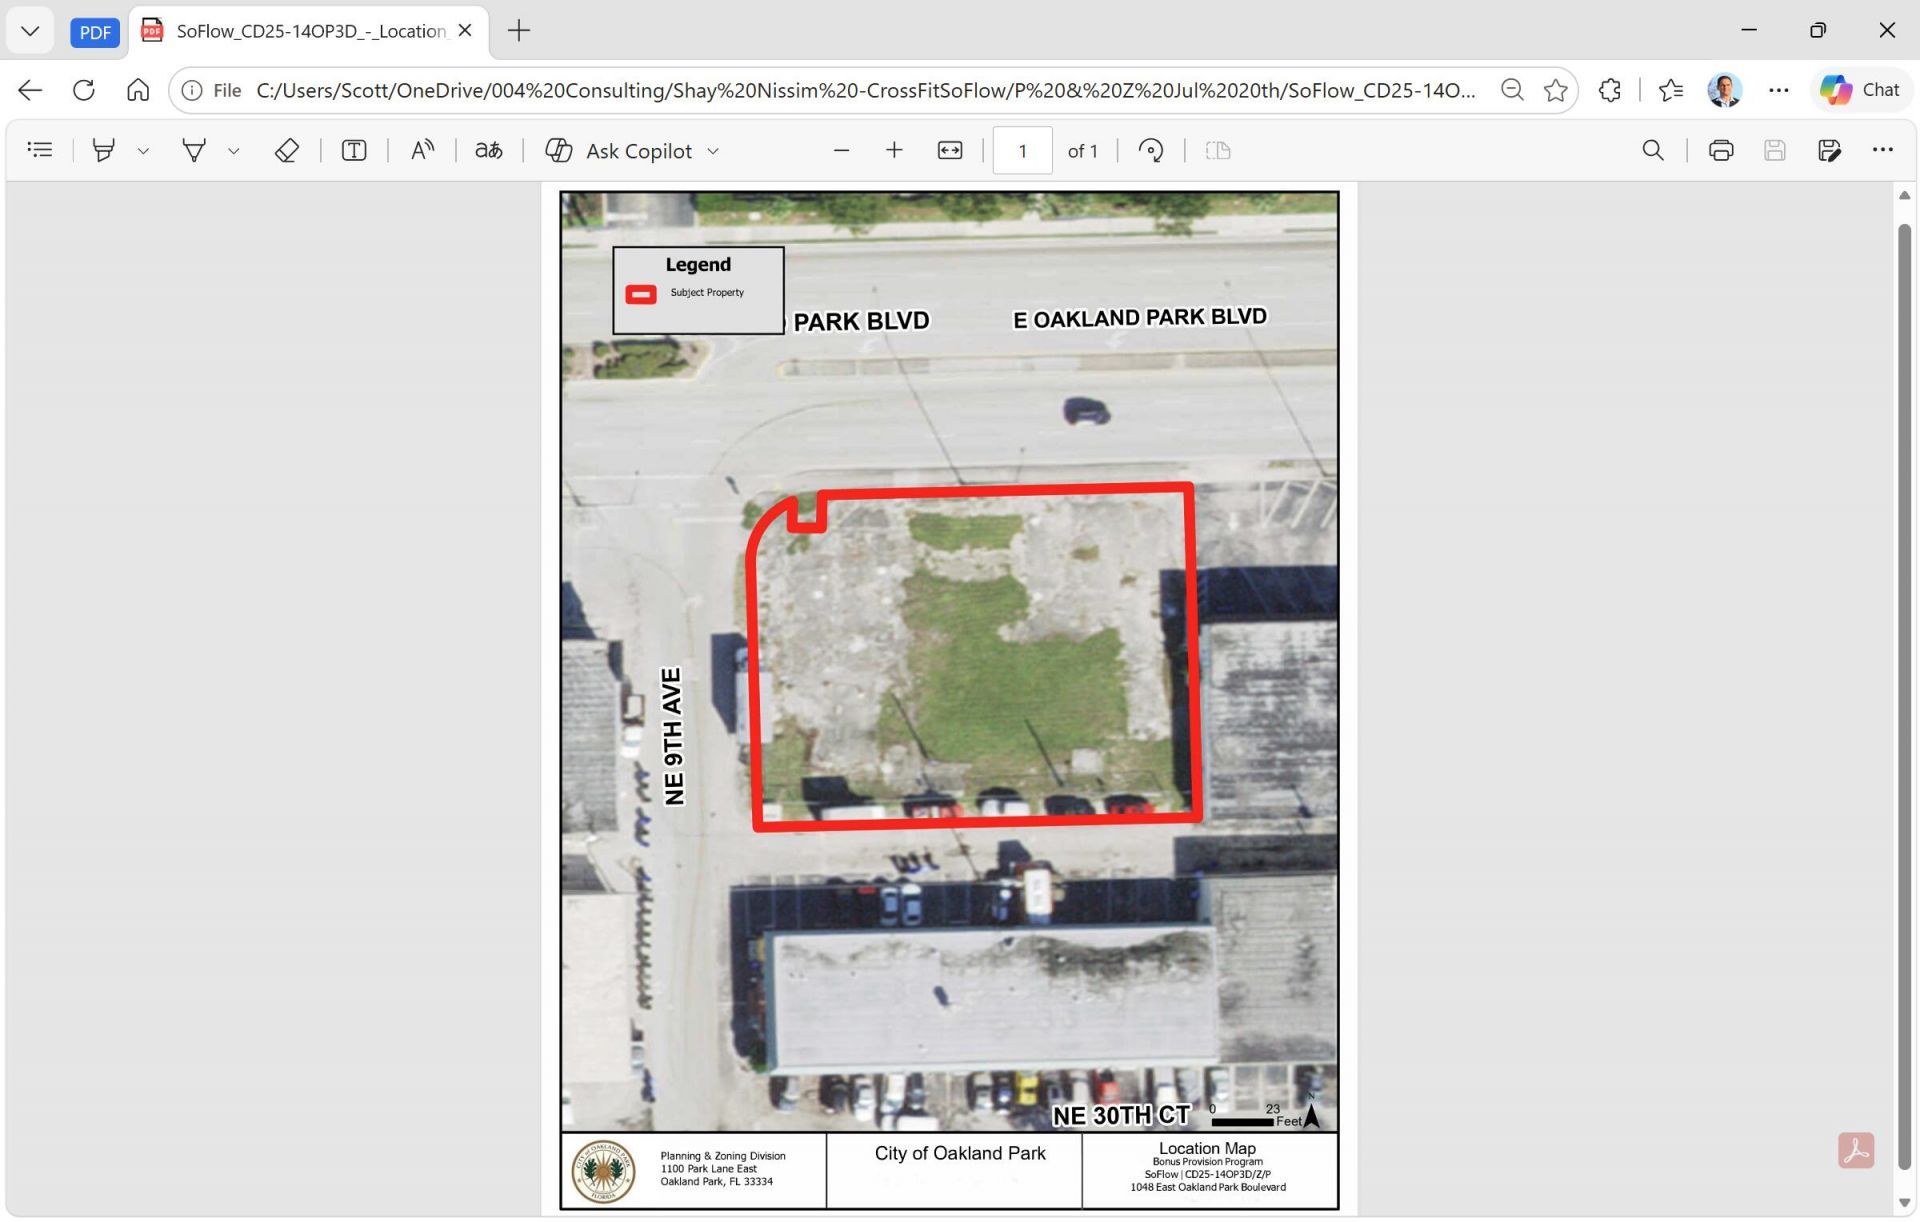Image resolution: width=1920 pixels, height=1222 pixels.
Task: Click the vertical scrollbar thumb
Action: click(x=1904, y=697)
